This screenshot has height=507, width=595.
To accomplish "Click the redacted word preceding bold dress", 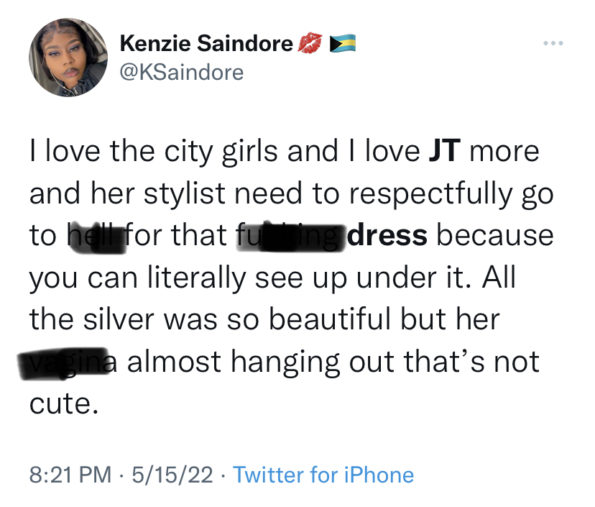I will click(291, 238).
